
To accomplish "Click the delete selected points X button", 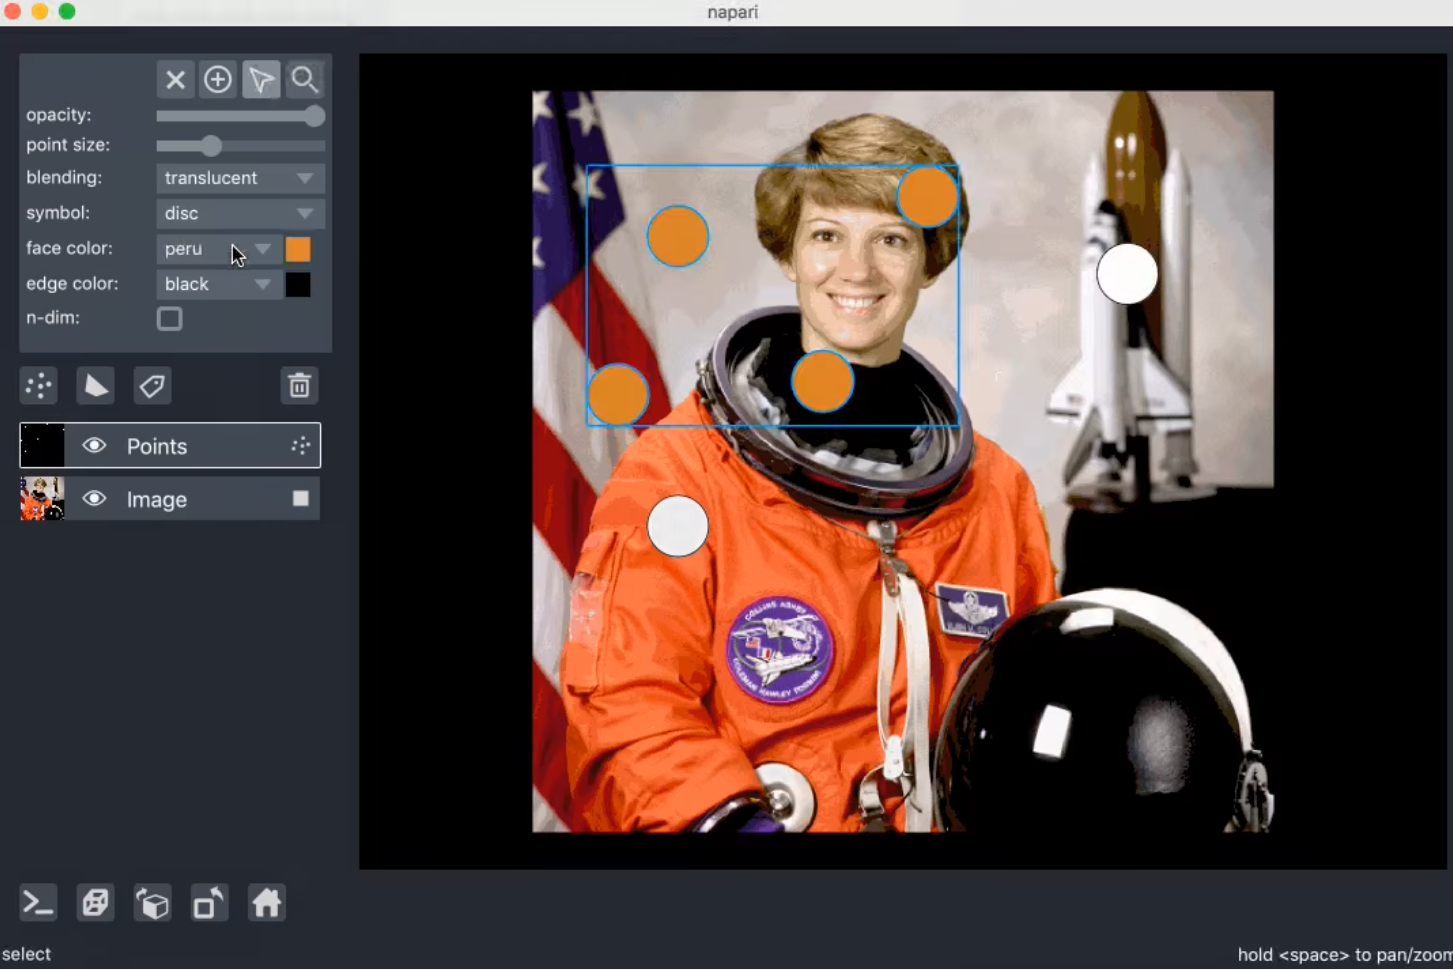I will 175,80.
